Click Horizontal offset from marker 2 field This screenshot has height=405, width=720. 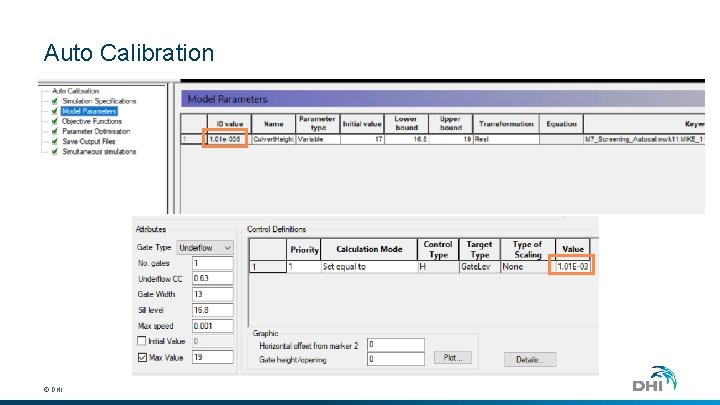[x=396, y=345]
